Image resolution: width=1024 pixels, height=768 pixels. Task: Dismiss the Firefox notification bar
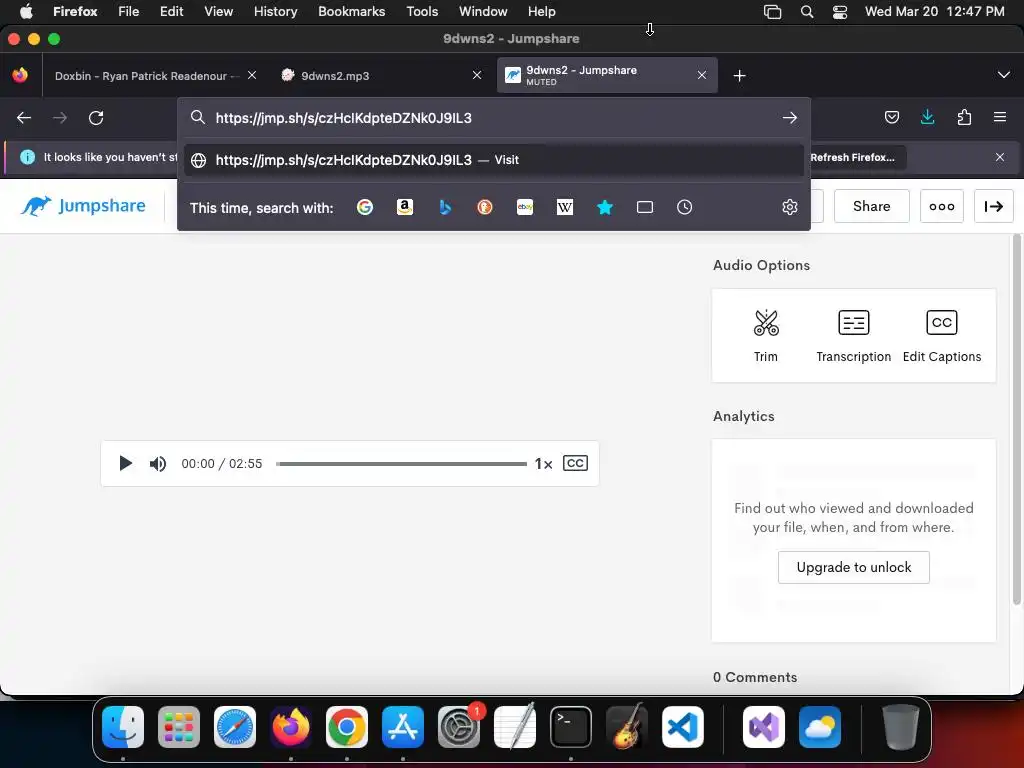tap(1000, 157)
